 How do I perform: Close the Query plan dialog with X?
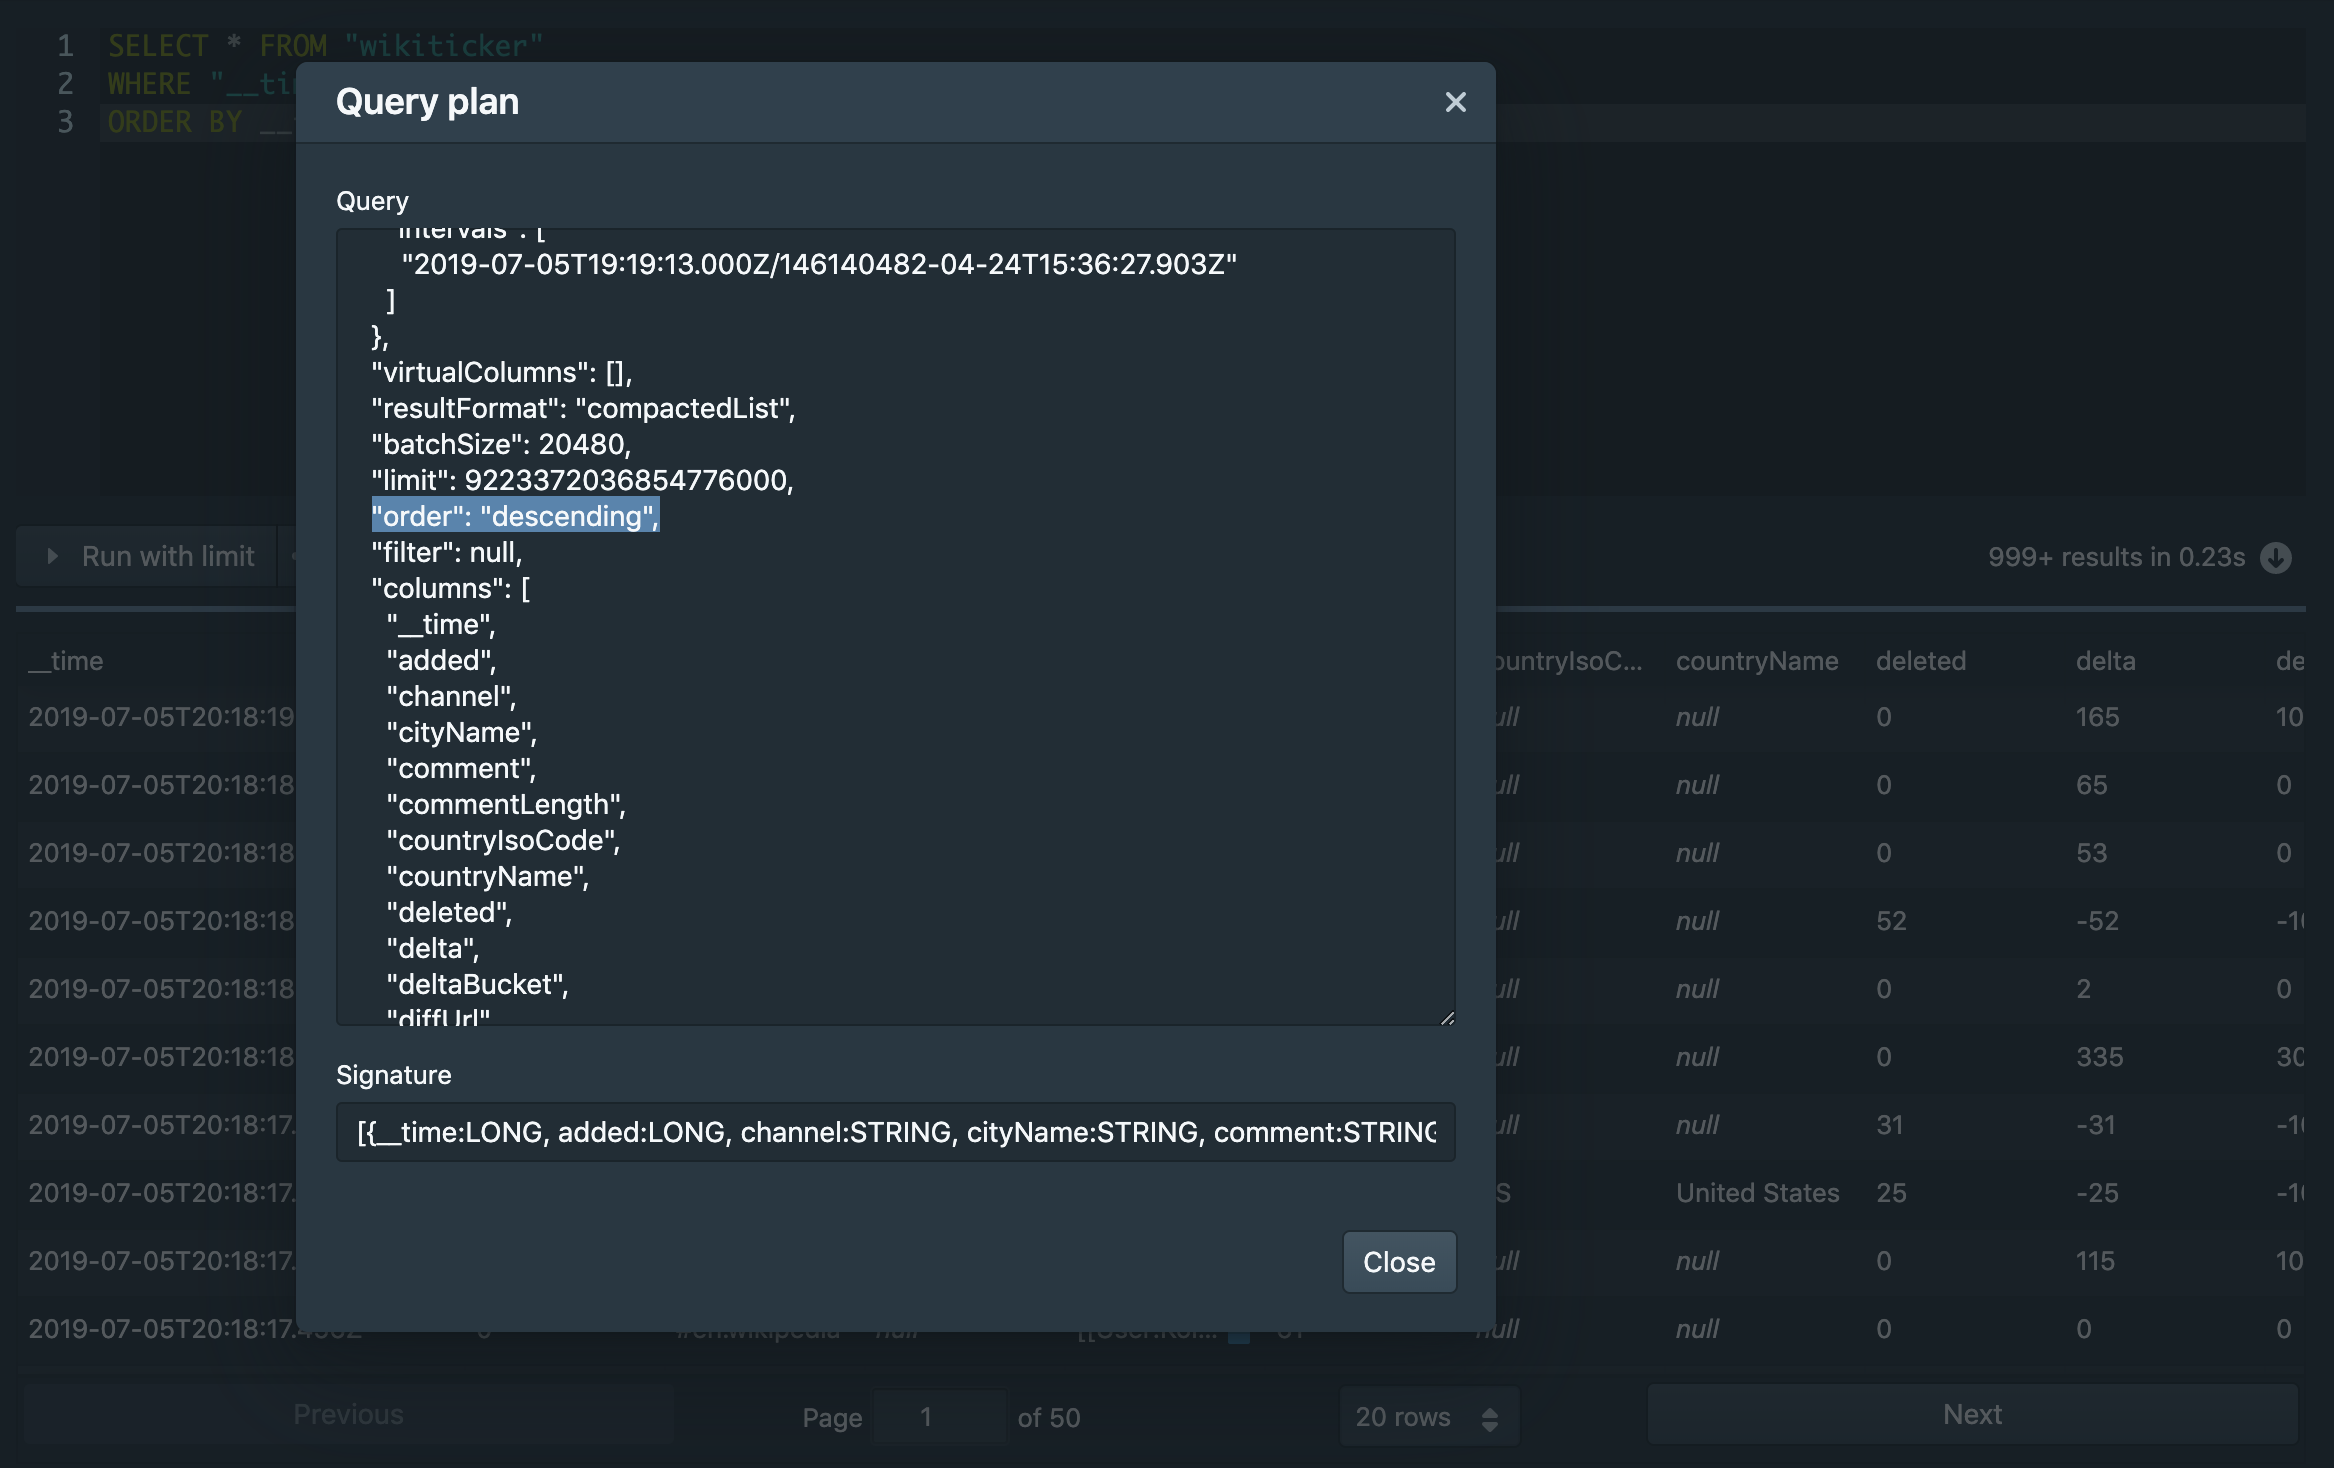(1455, 102)
